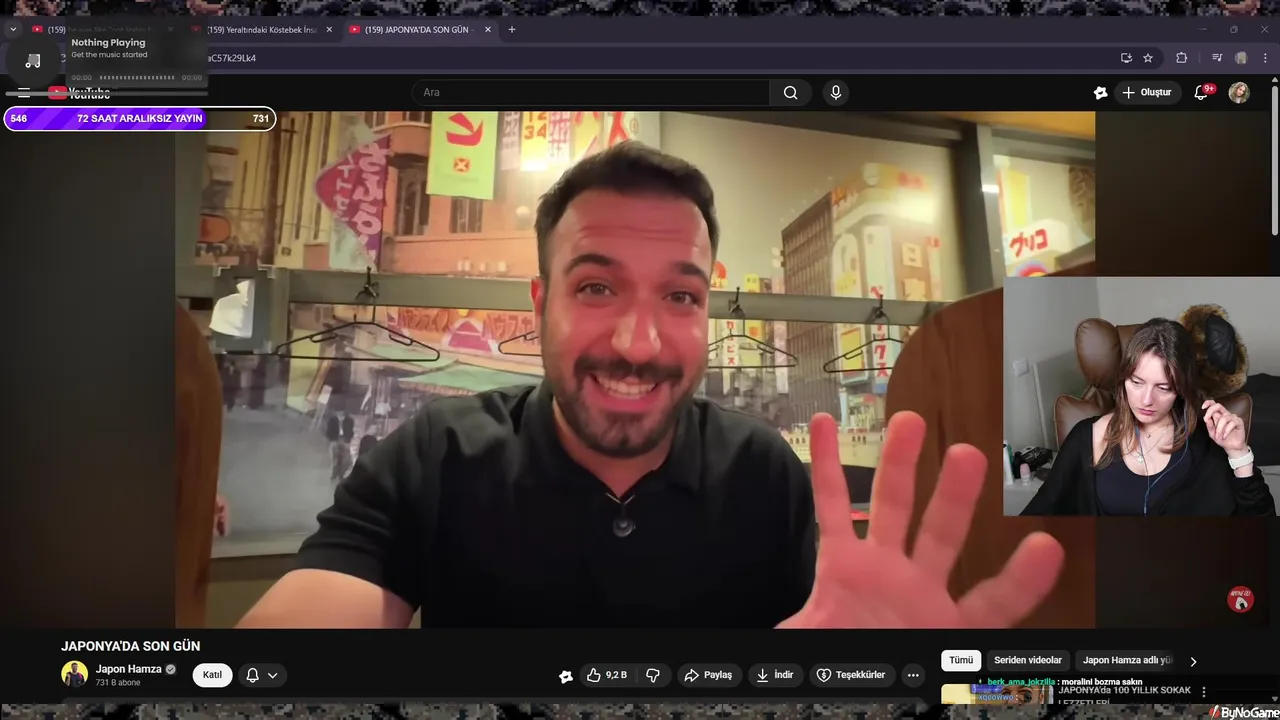Click the install app icon in address bar
Viewport: 1280px width, 720px height.
click(1126, 58)
